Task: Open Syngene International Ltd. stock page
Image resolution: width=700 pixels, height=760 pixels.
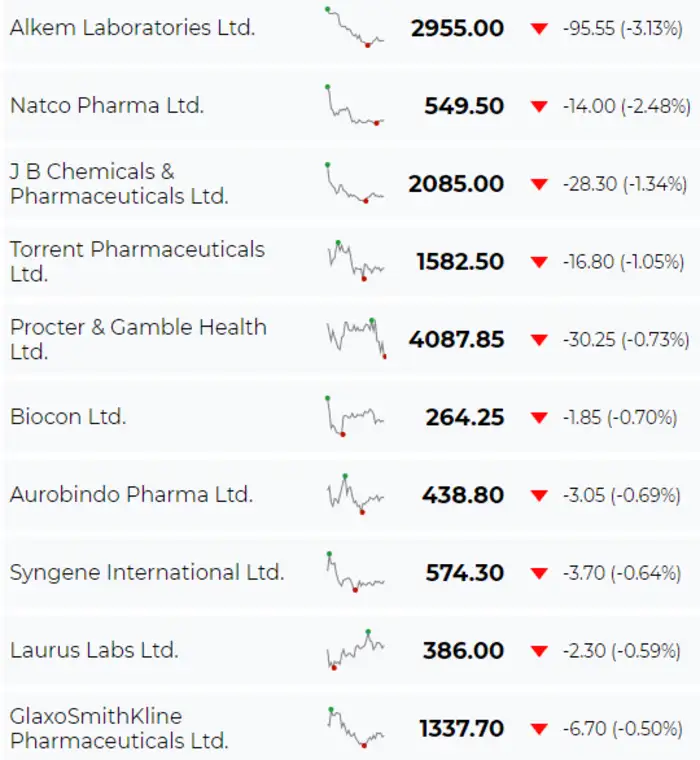Action: coord(147,573)
